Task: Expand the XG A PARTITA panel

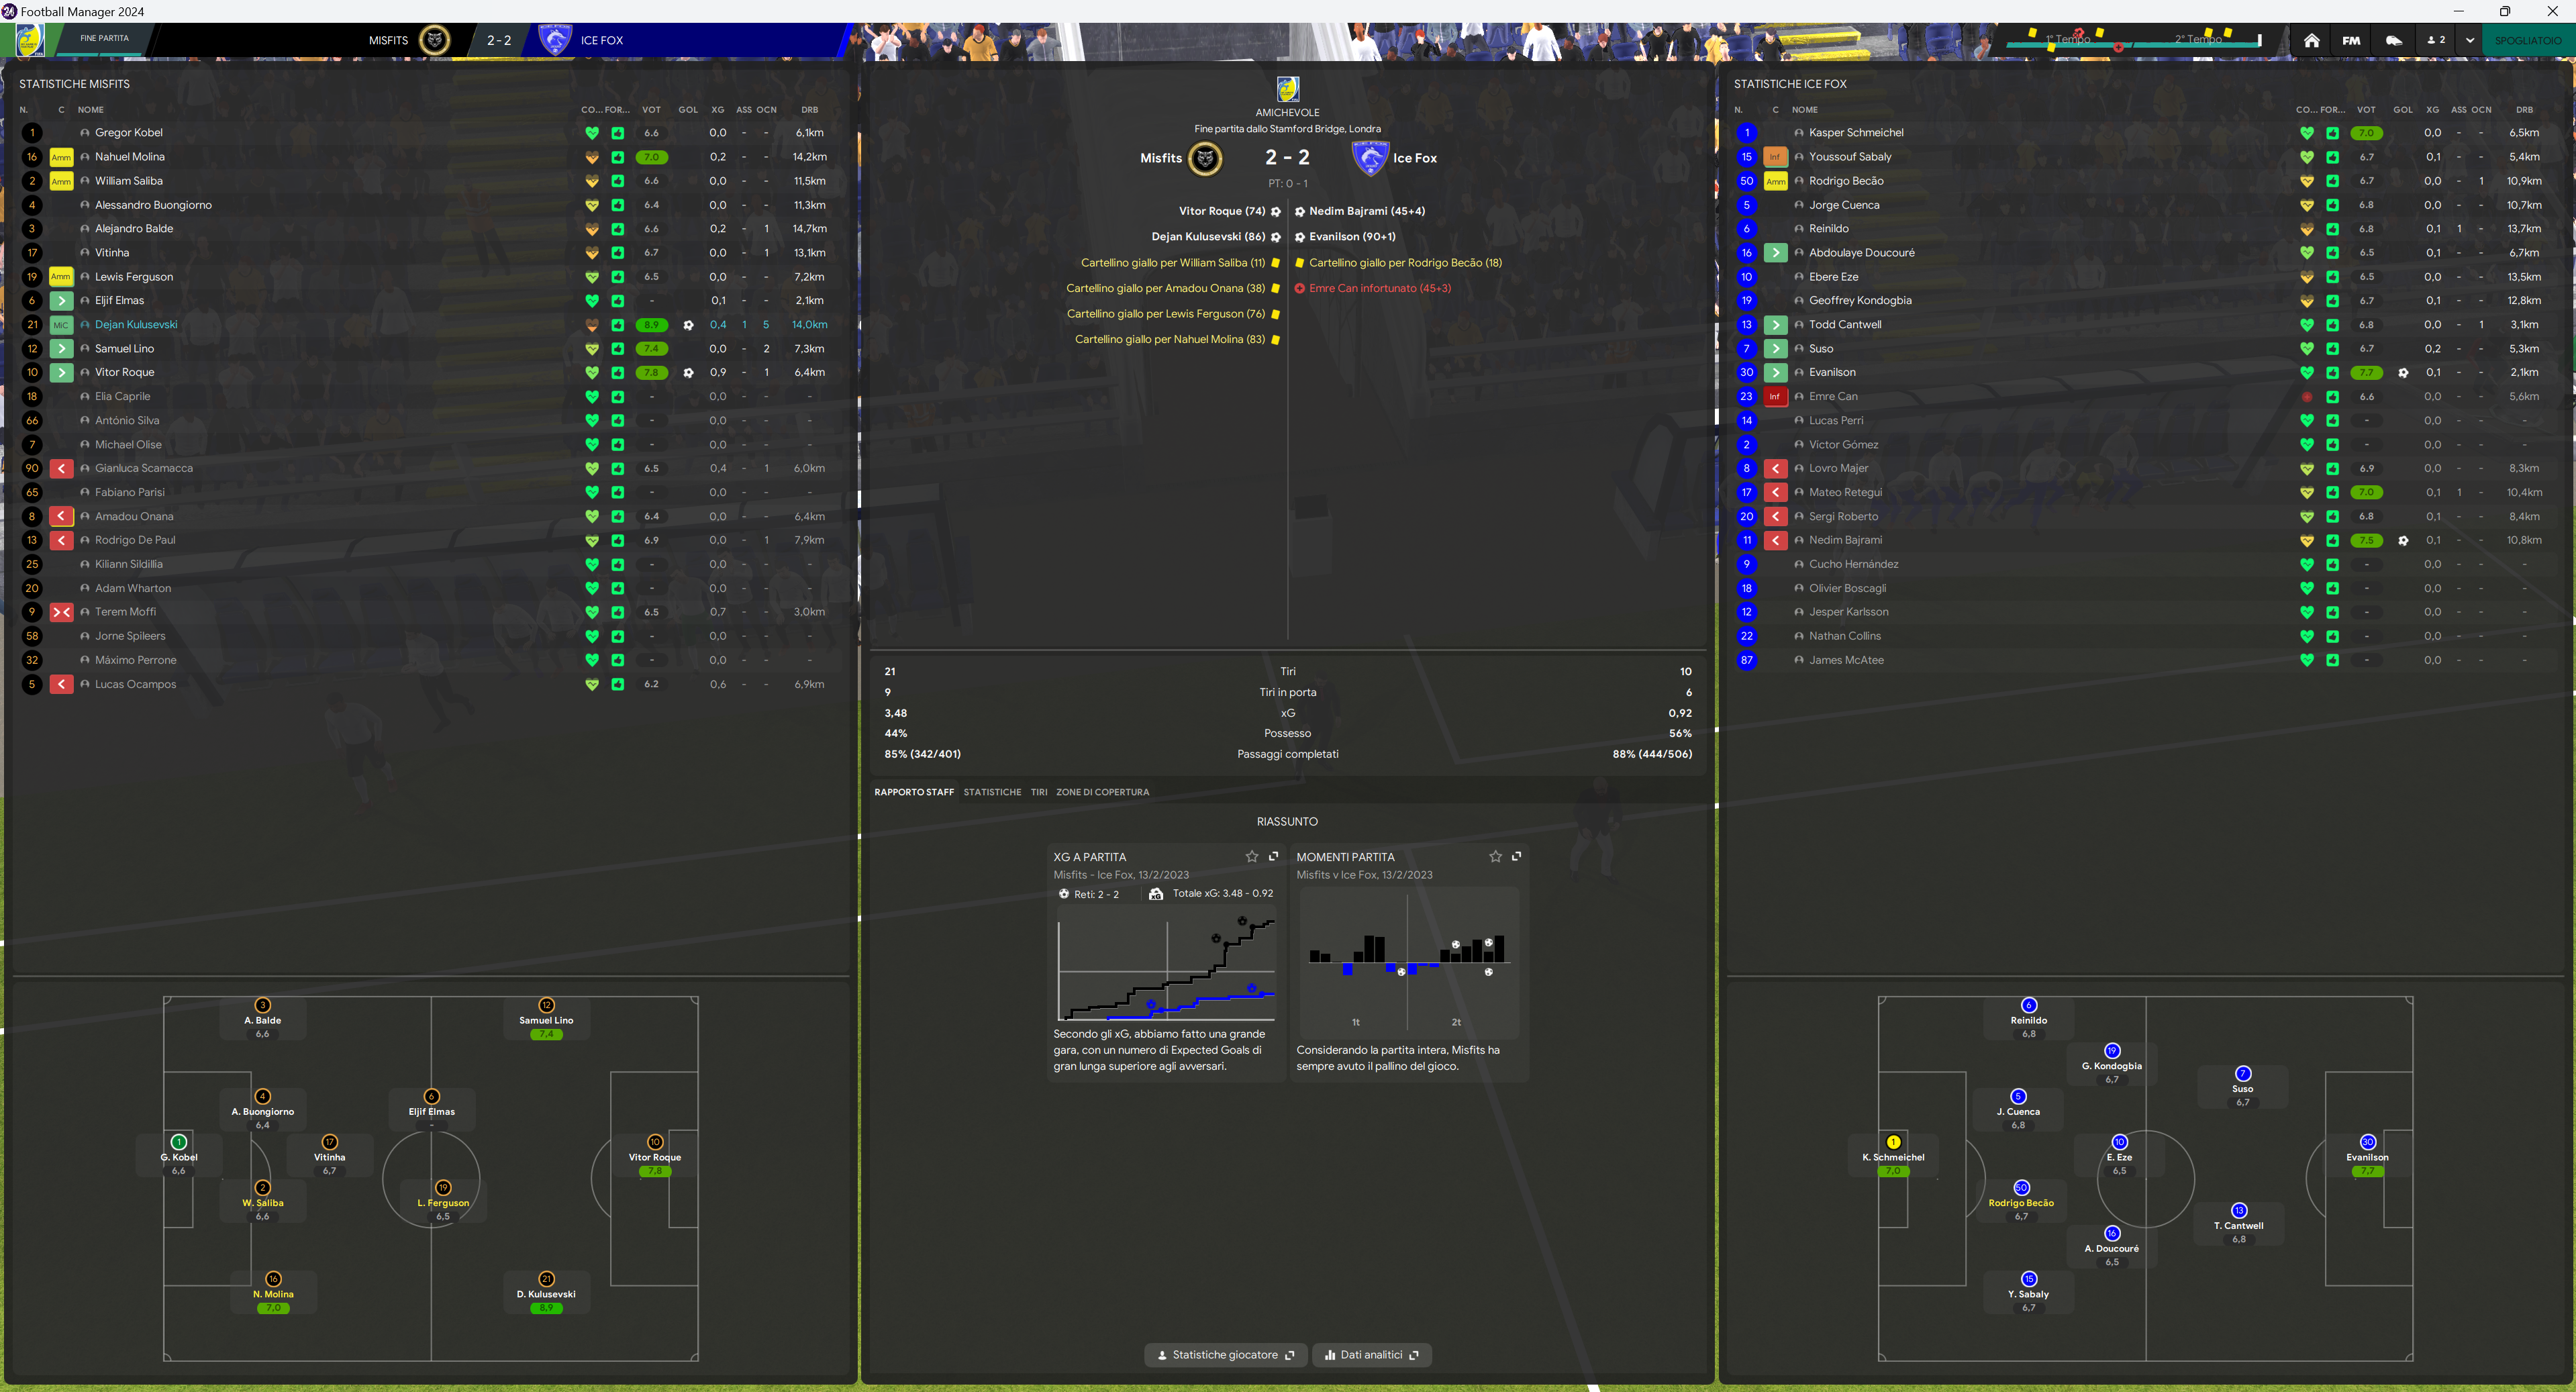Action: [x=1273, y=856]
